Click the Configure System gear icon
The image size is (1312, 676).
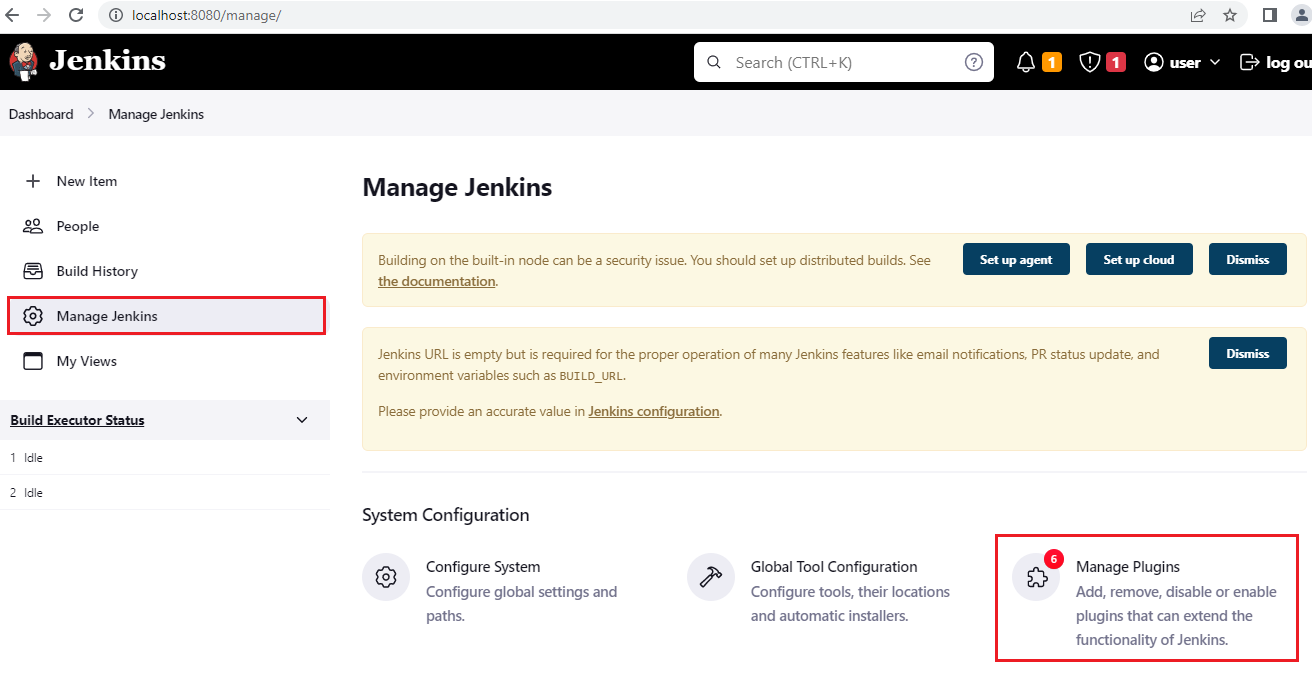pyautogui.click(x=386, y=577)
